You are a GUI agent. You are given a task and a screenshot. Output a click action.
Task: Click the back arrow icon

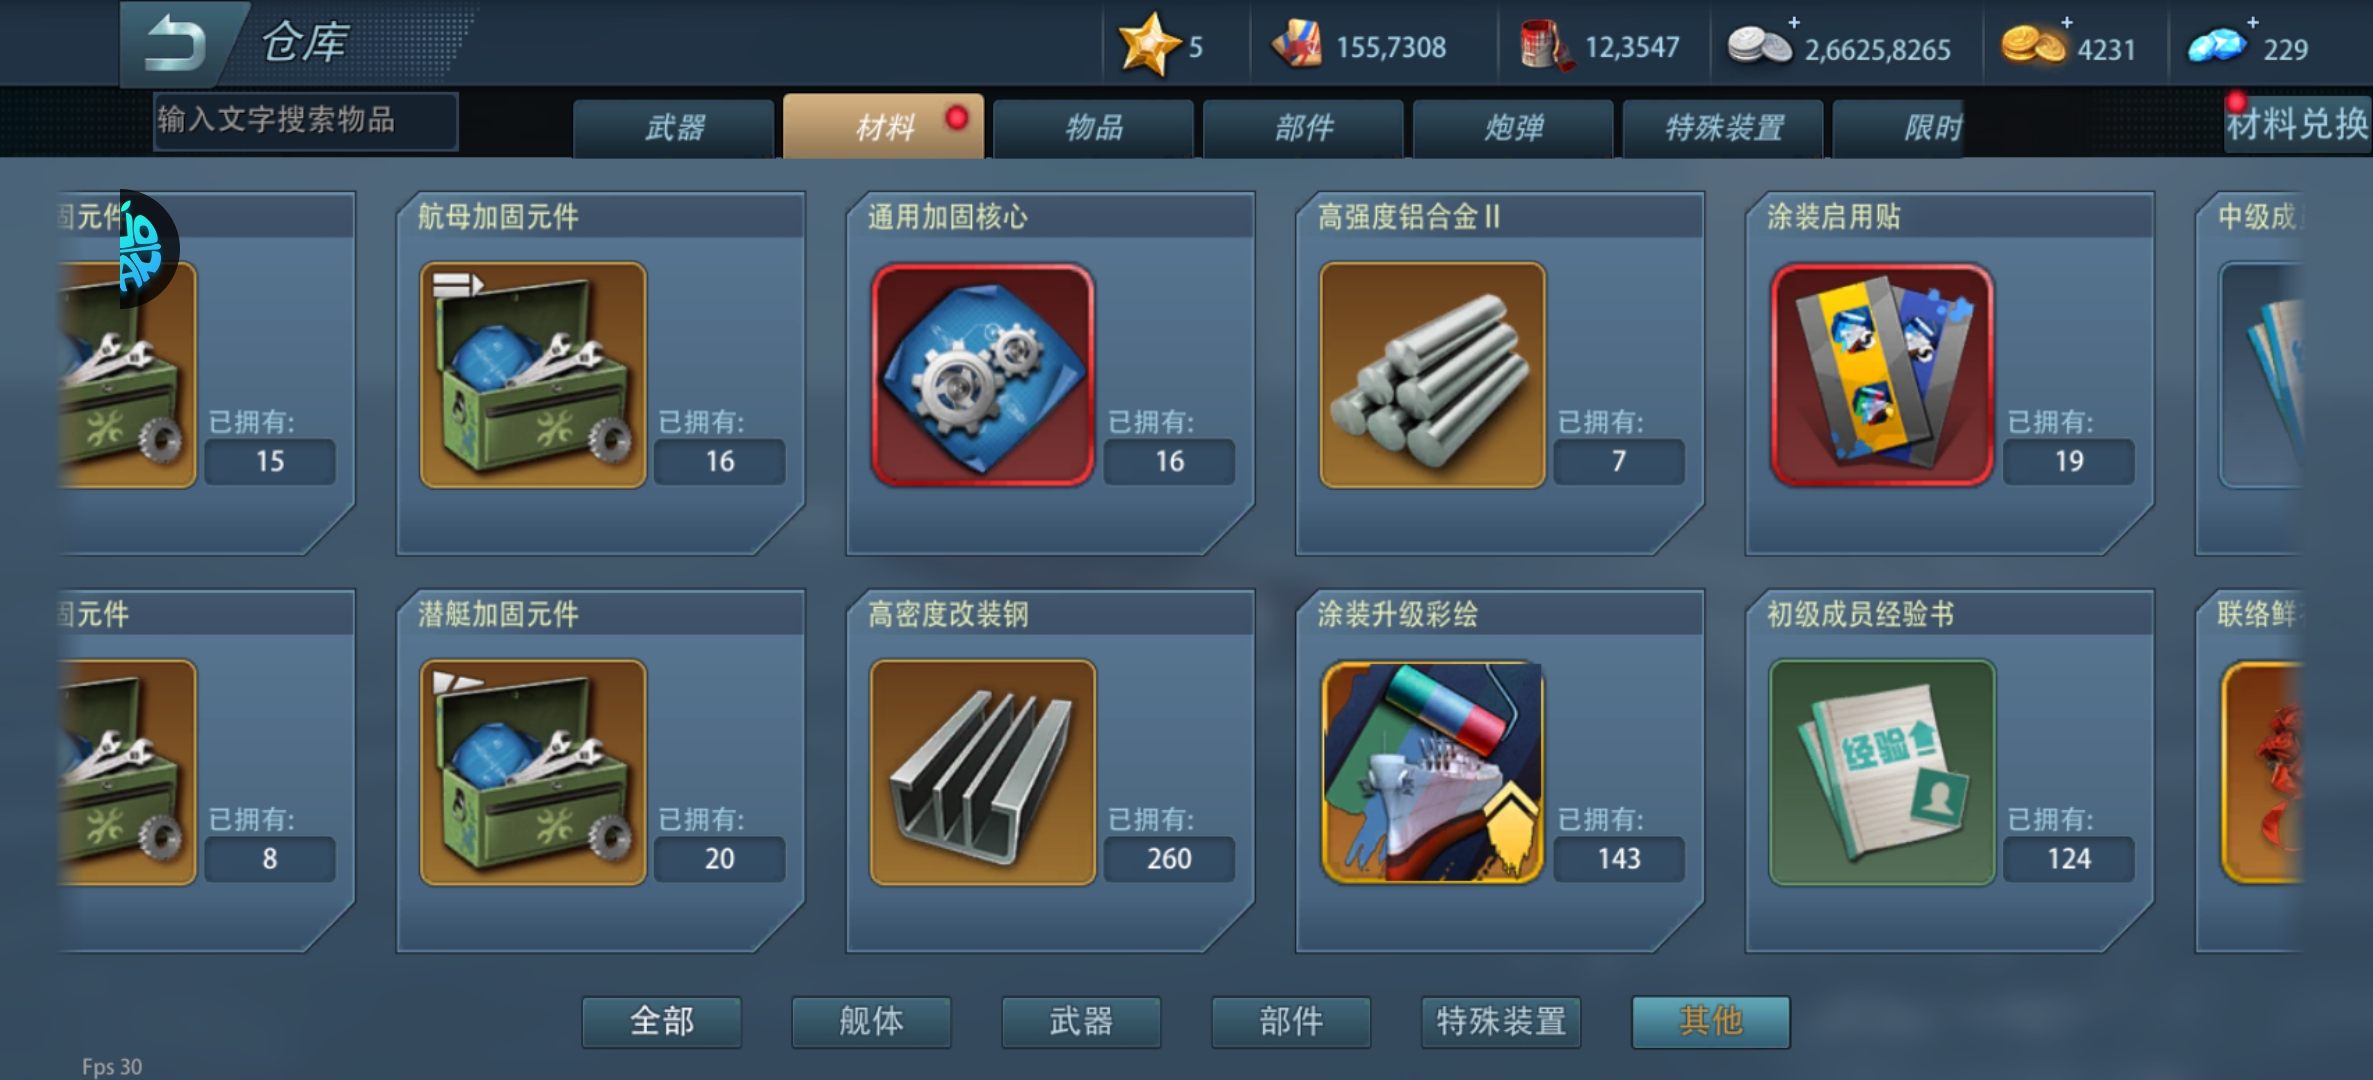175,44
